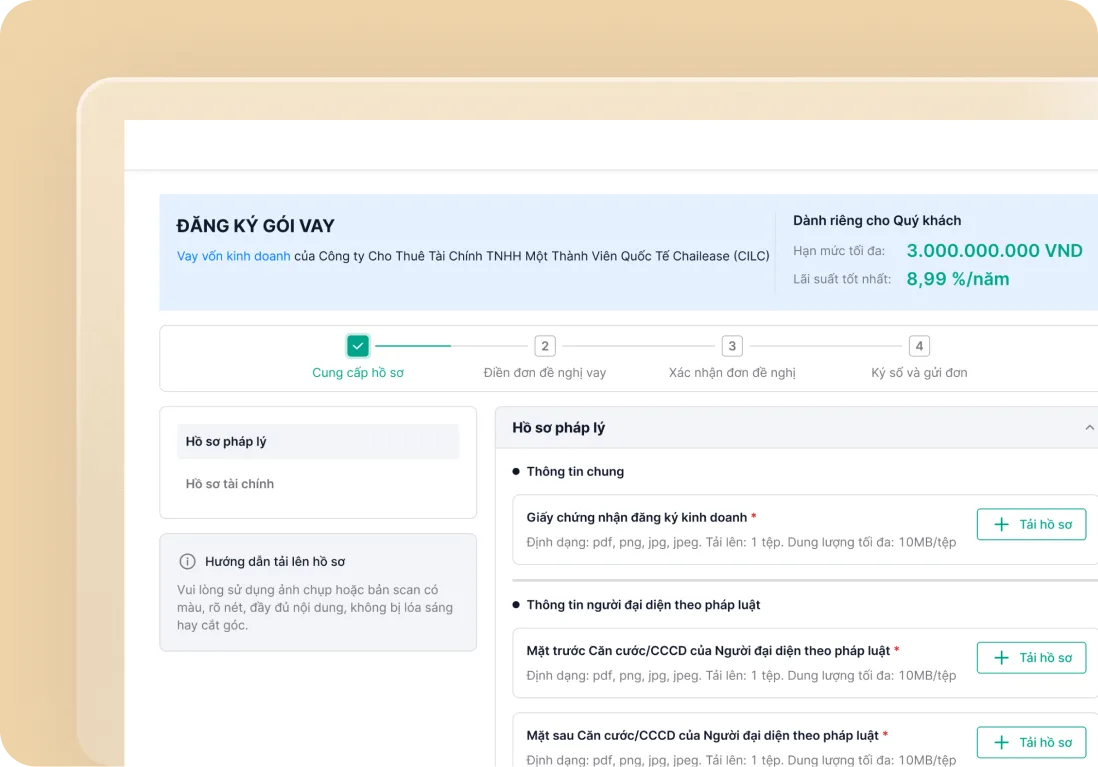Screen dimensions: 1098x767
Task: Collapse the Hồ sơ pháp lý section chevron
Action: [x=1089, y=427]
